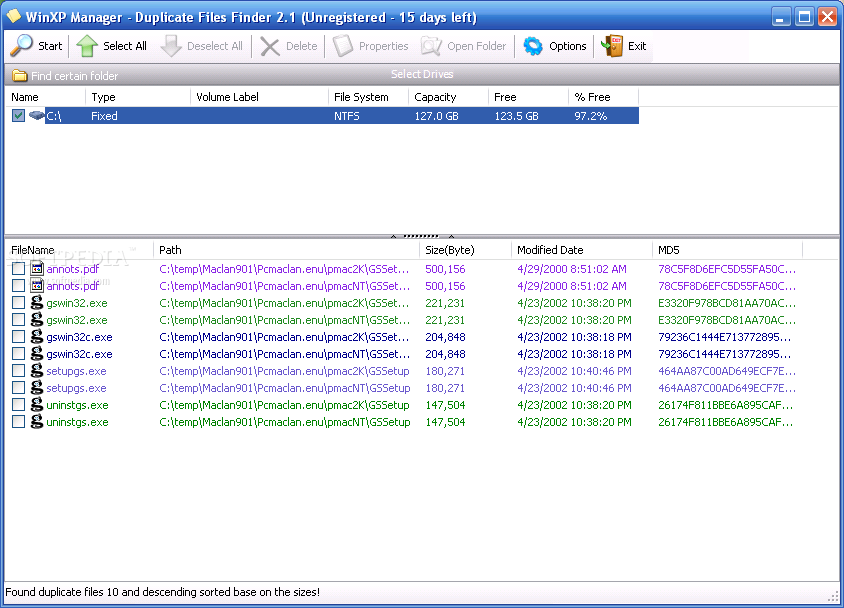Screen dimensions: 844x608
Task: Click the drive Type column header
Action: click(x=138, y=97)
